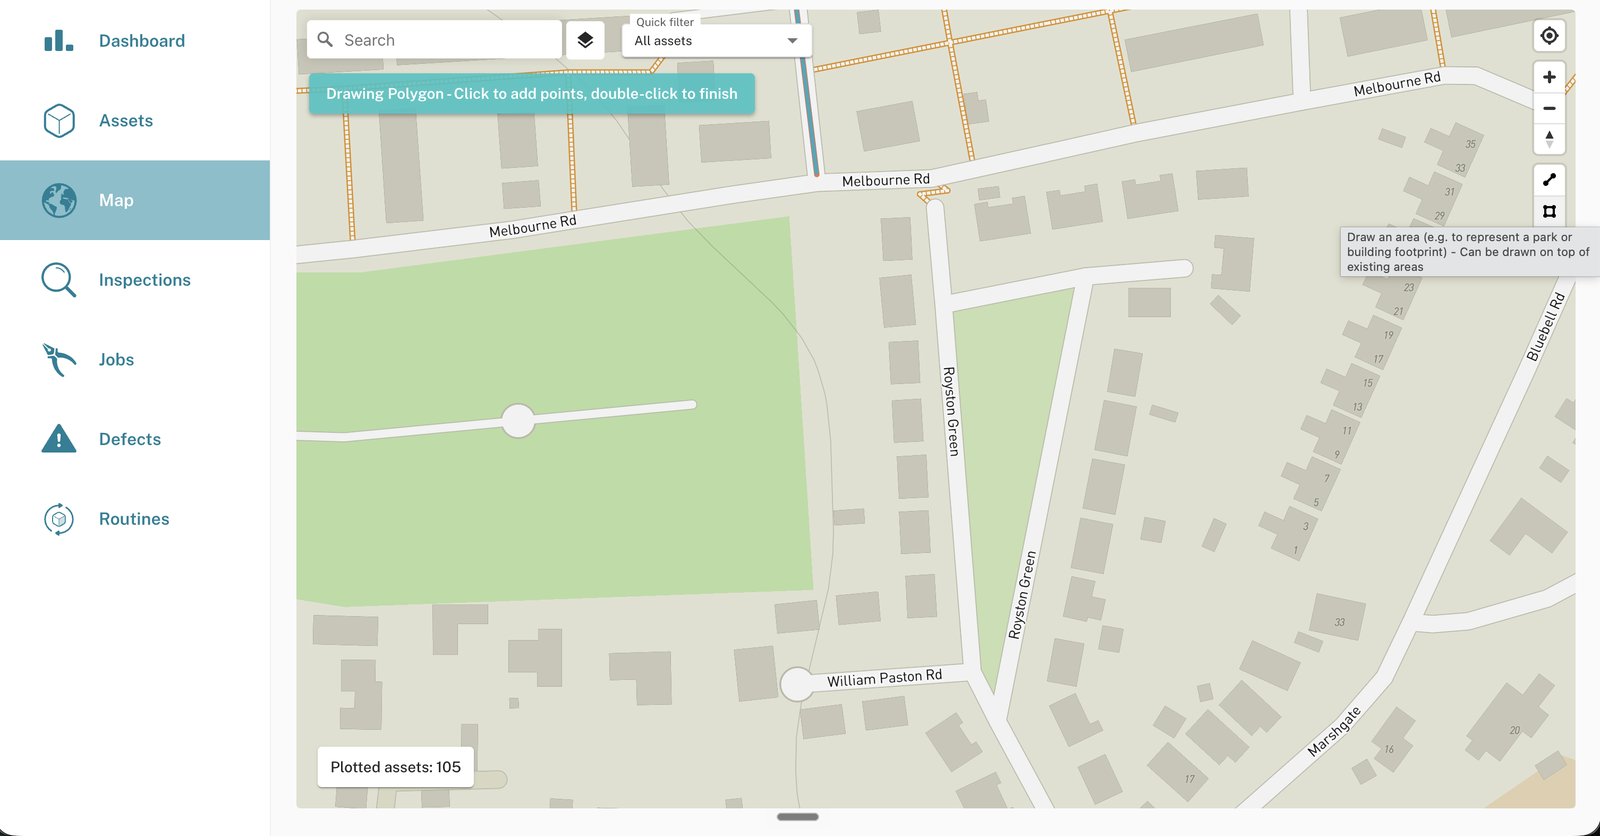Click the Bluebell Rd street label
The width and height of the screenshot is (1600, 836).
click(x=1545, y=327)
